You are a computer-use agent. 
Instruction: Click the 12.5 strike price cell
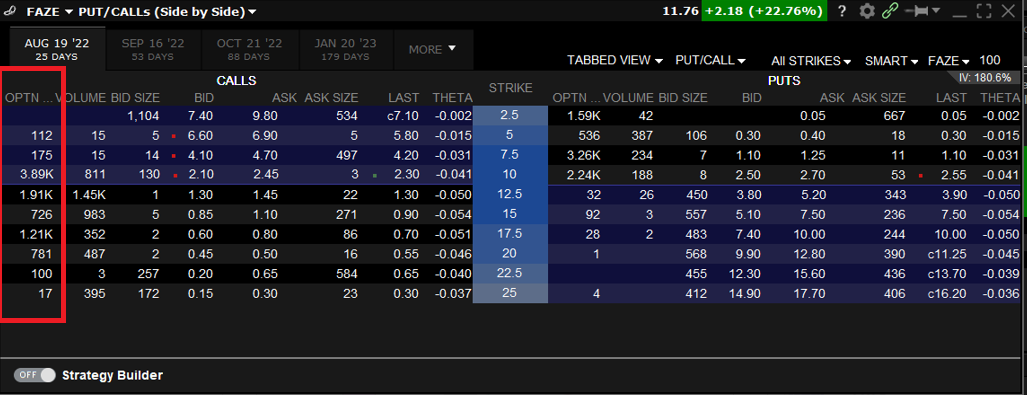tap(510, 195)
